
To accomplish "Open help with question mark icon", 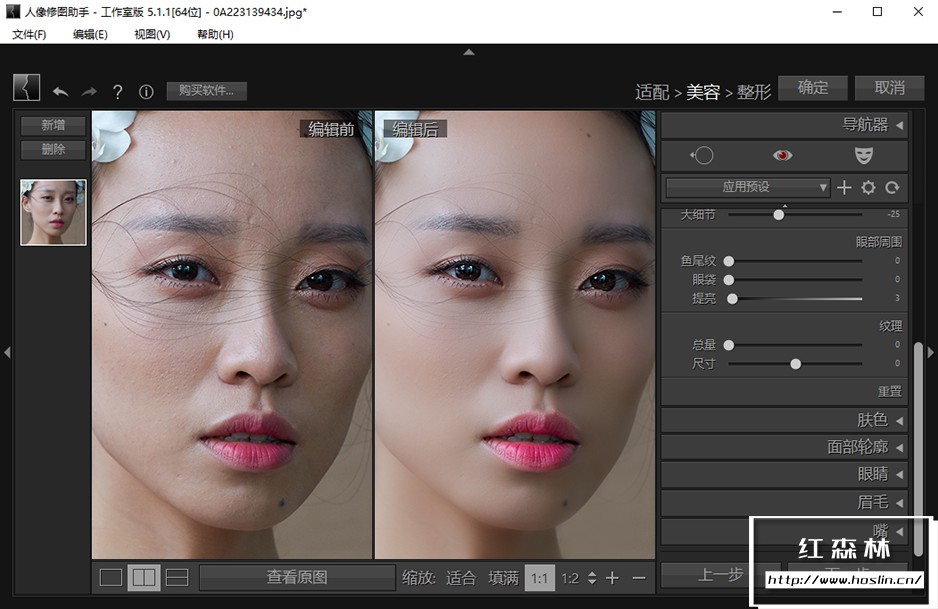I will pos(118,92).
